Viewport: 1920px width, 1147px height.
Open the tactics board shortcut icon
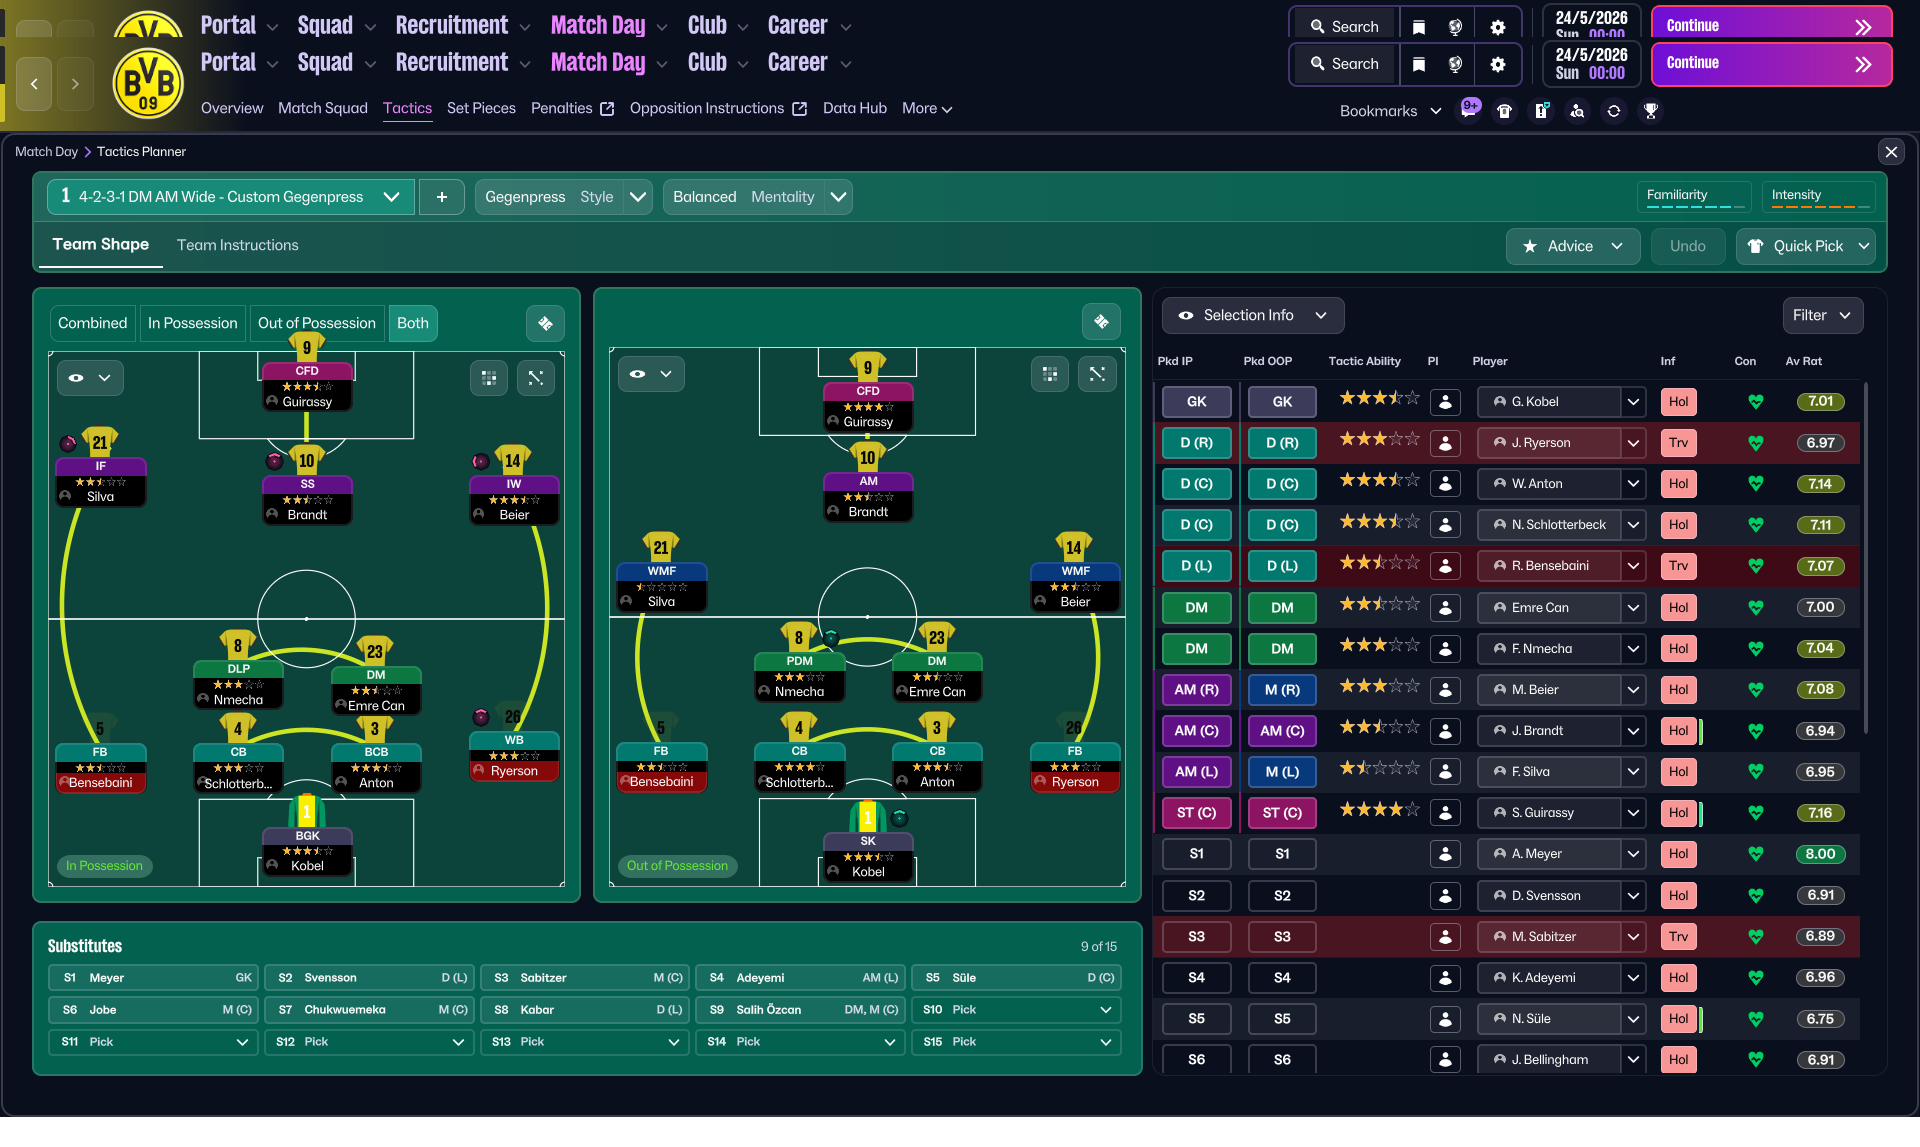1541,111
